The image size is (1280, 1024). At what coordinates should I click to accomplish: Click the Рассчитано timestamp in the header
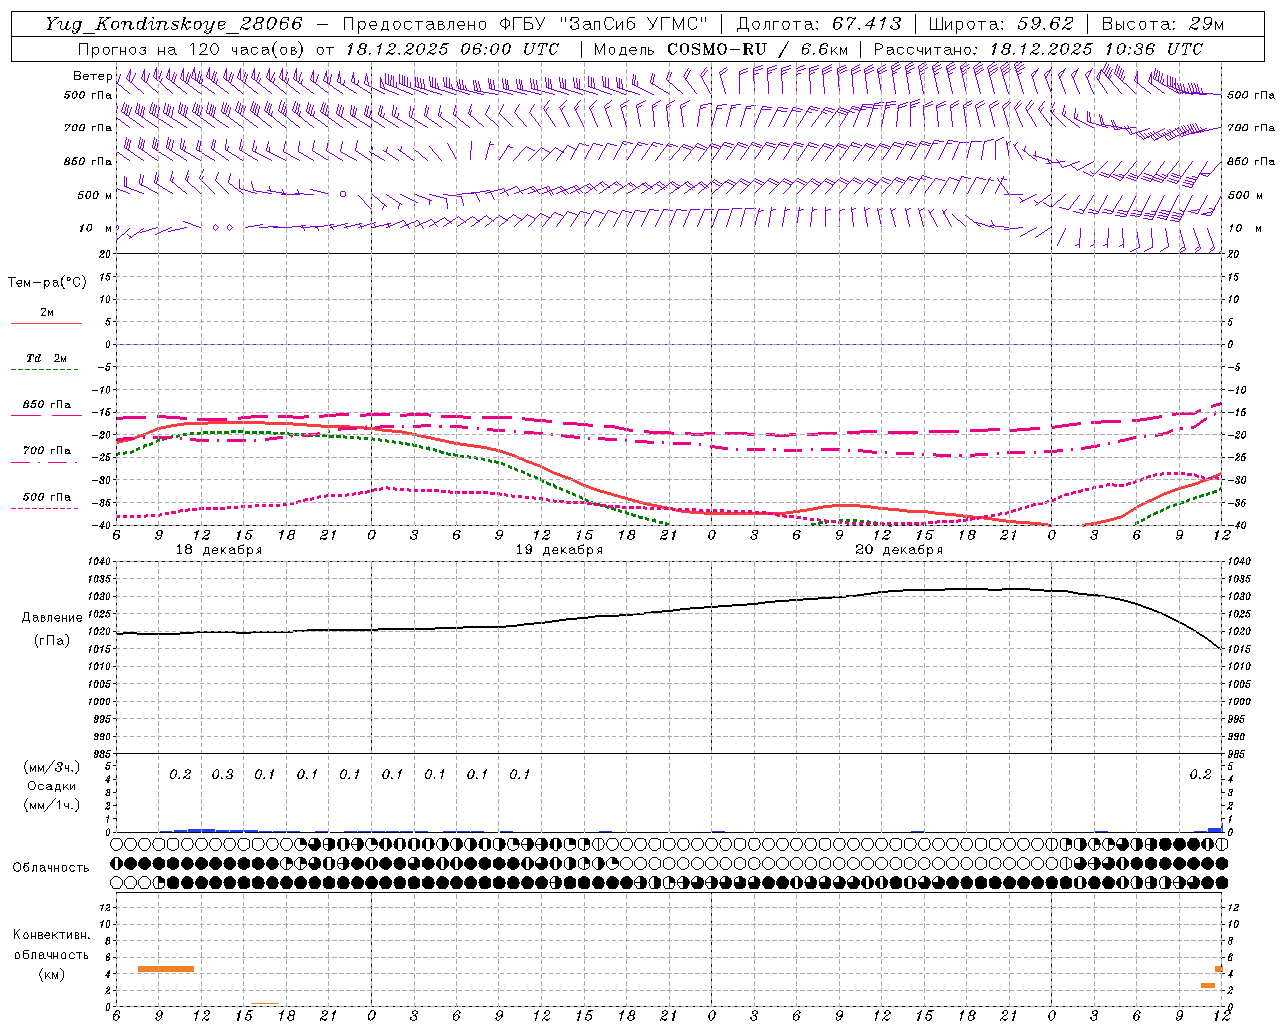pyautogui.click(x=1038, y=49)
